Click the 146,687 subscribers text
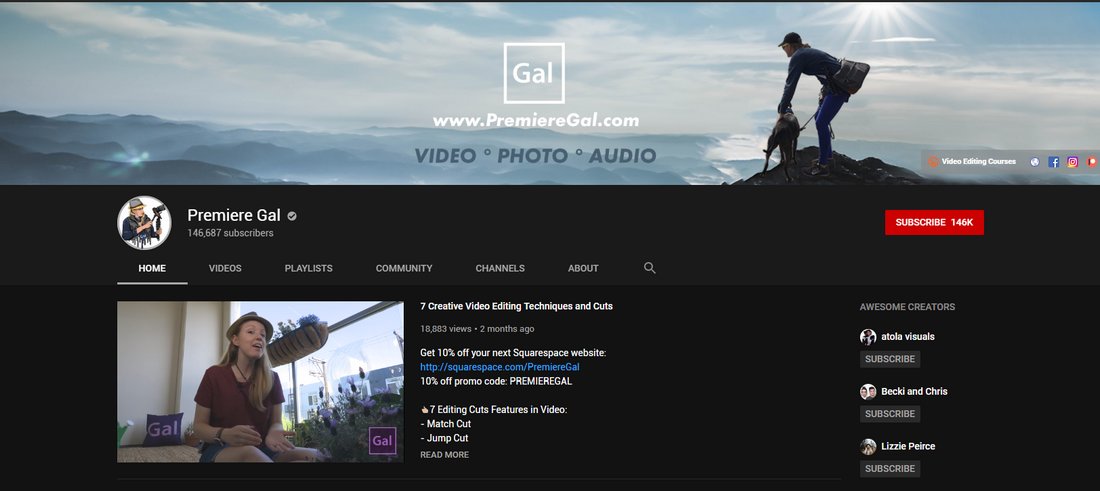Screen dimensions: 1100x491 click(230, 233)
